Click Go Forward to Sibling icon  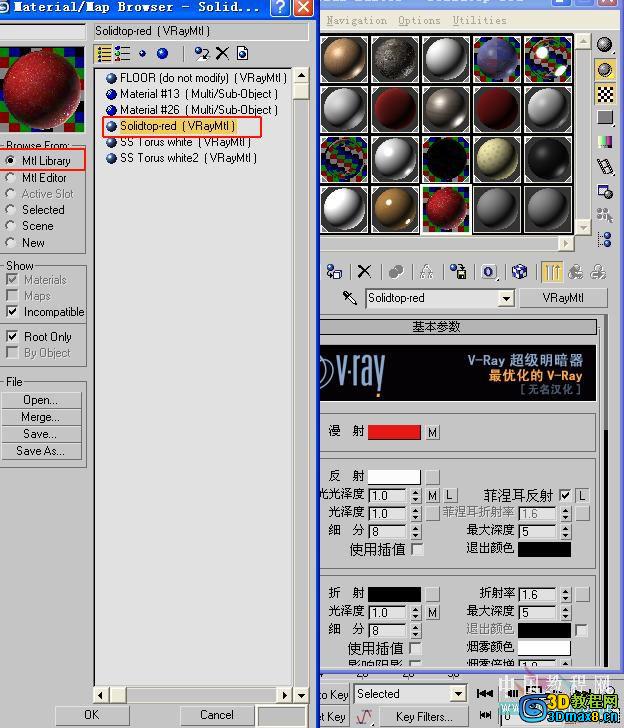point(598,272)
